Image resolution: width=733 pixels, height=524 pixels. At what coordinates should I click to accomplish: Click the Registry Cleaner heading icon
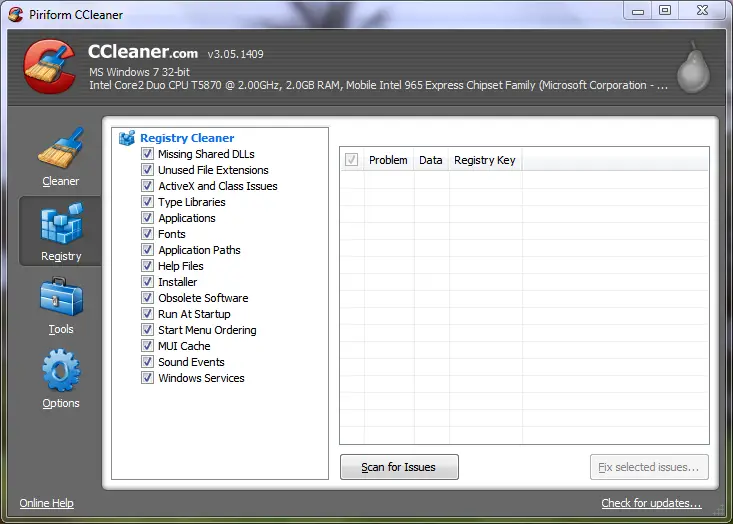coord(127,138)
